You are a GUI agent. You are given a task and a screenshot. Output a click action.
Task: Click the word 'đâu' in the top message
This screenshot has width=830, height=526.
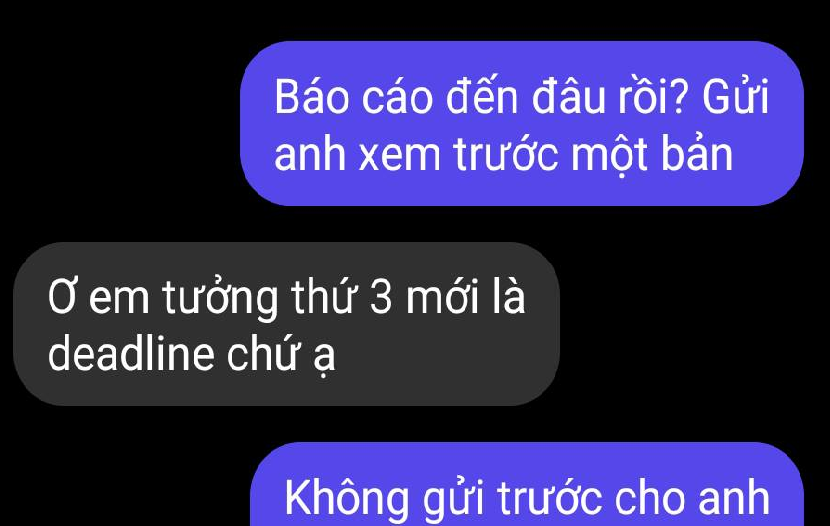568,96
